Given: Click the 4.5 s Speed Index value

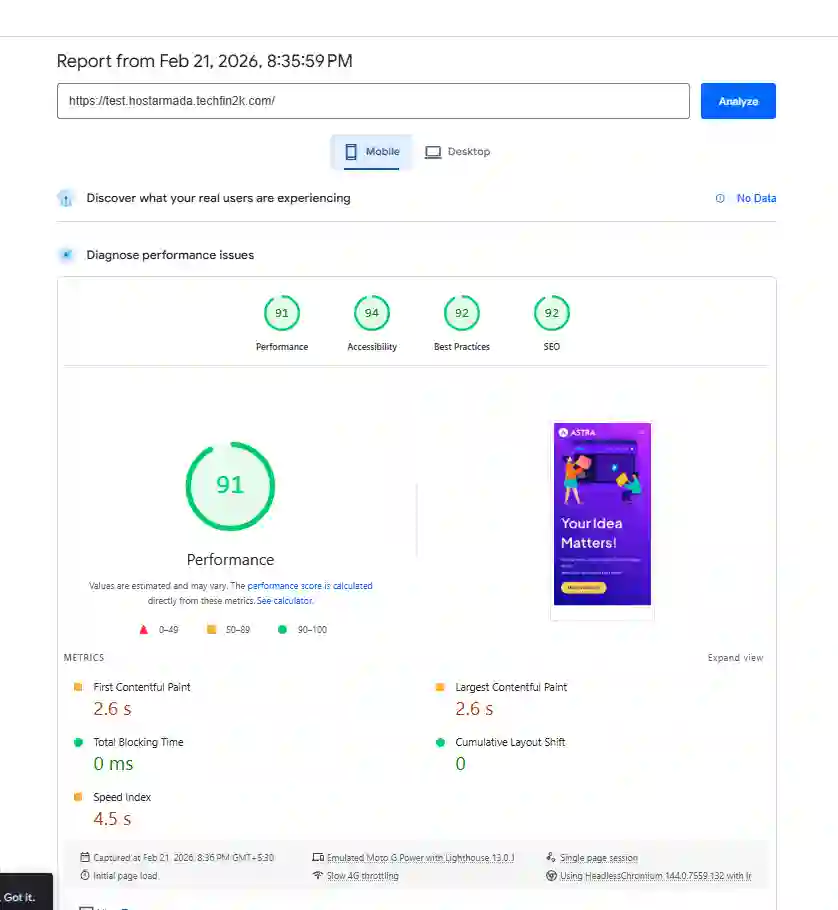Looking at the screenshot, I should point(113,819).
